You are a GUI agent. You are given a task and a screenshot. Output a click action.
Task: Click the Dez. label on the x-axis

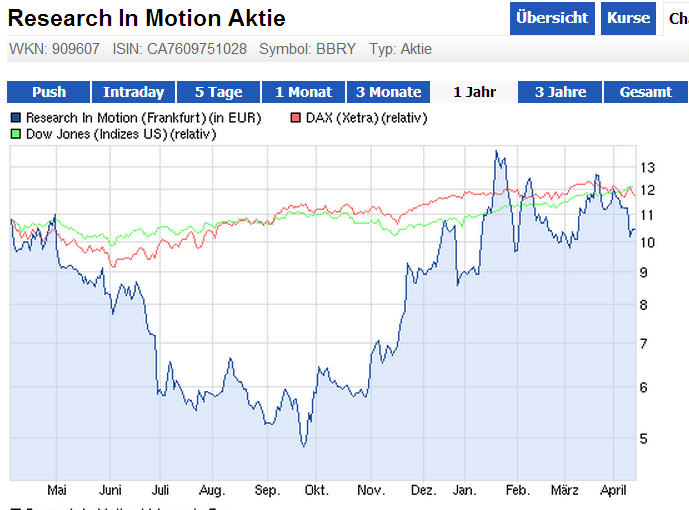[x=424, y=490]
